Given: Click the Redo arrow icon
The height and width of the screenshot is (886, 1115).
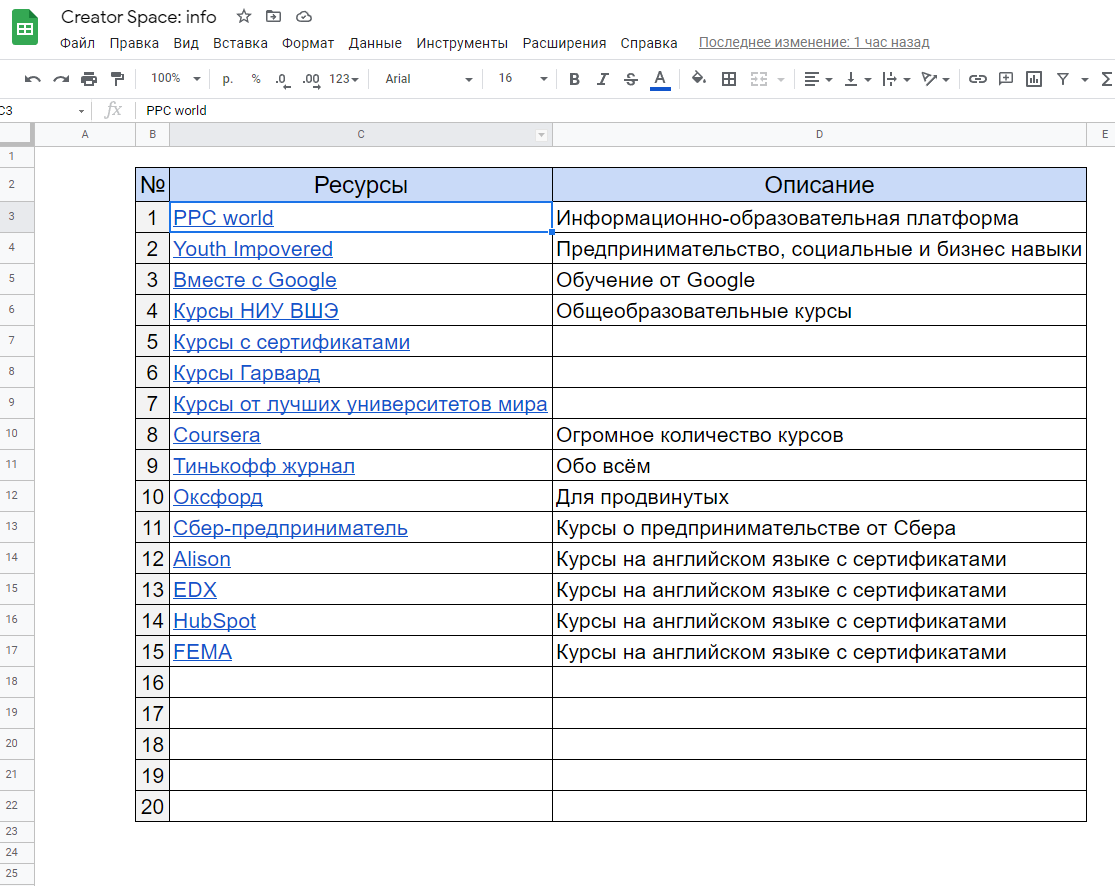Looking at the screenshot, I should (61, 79).
